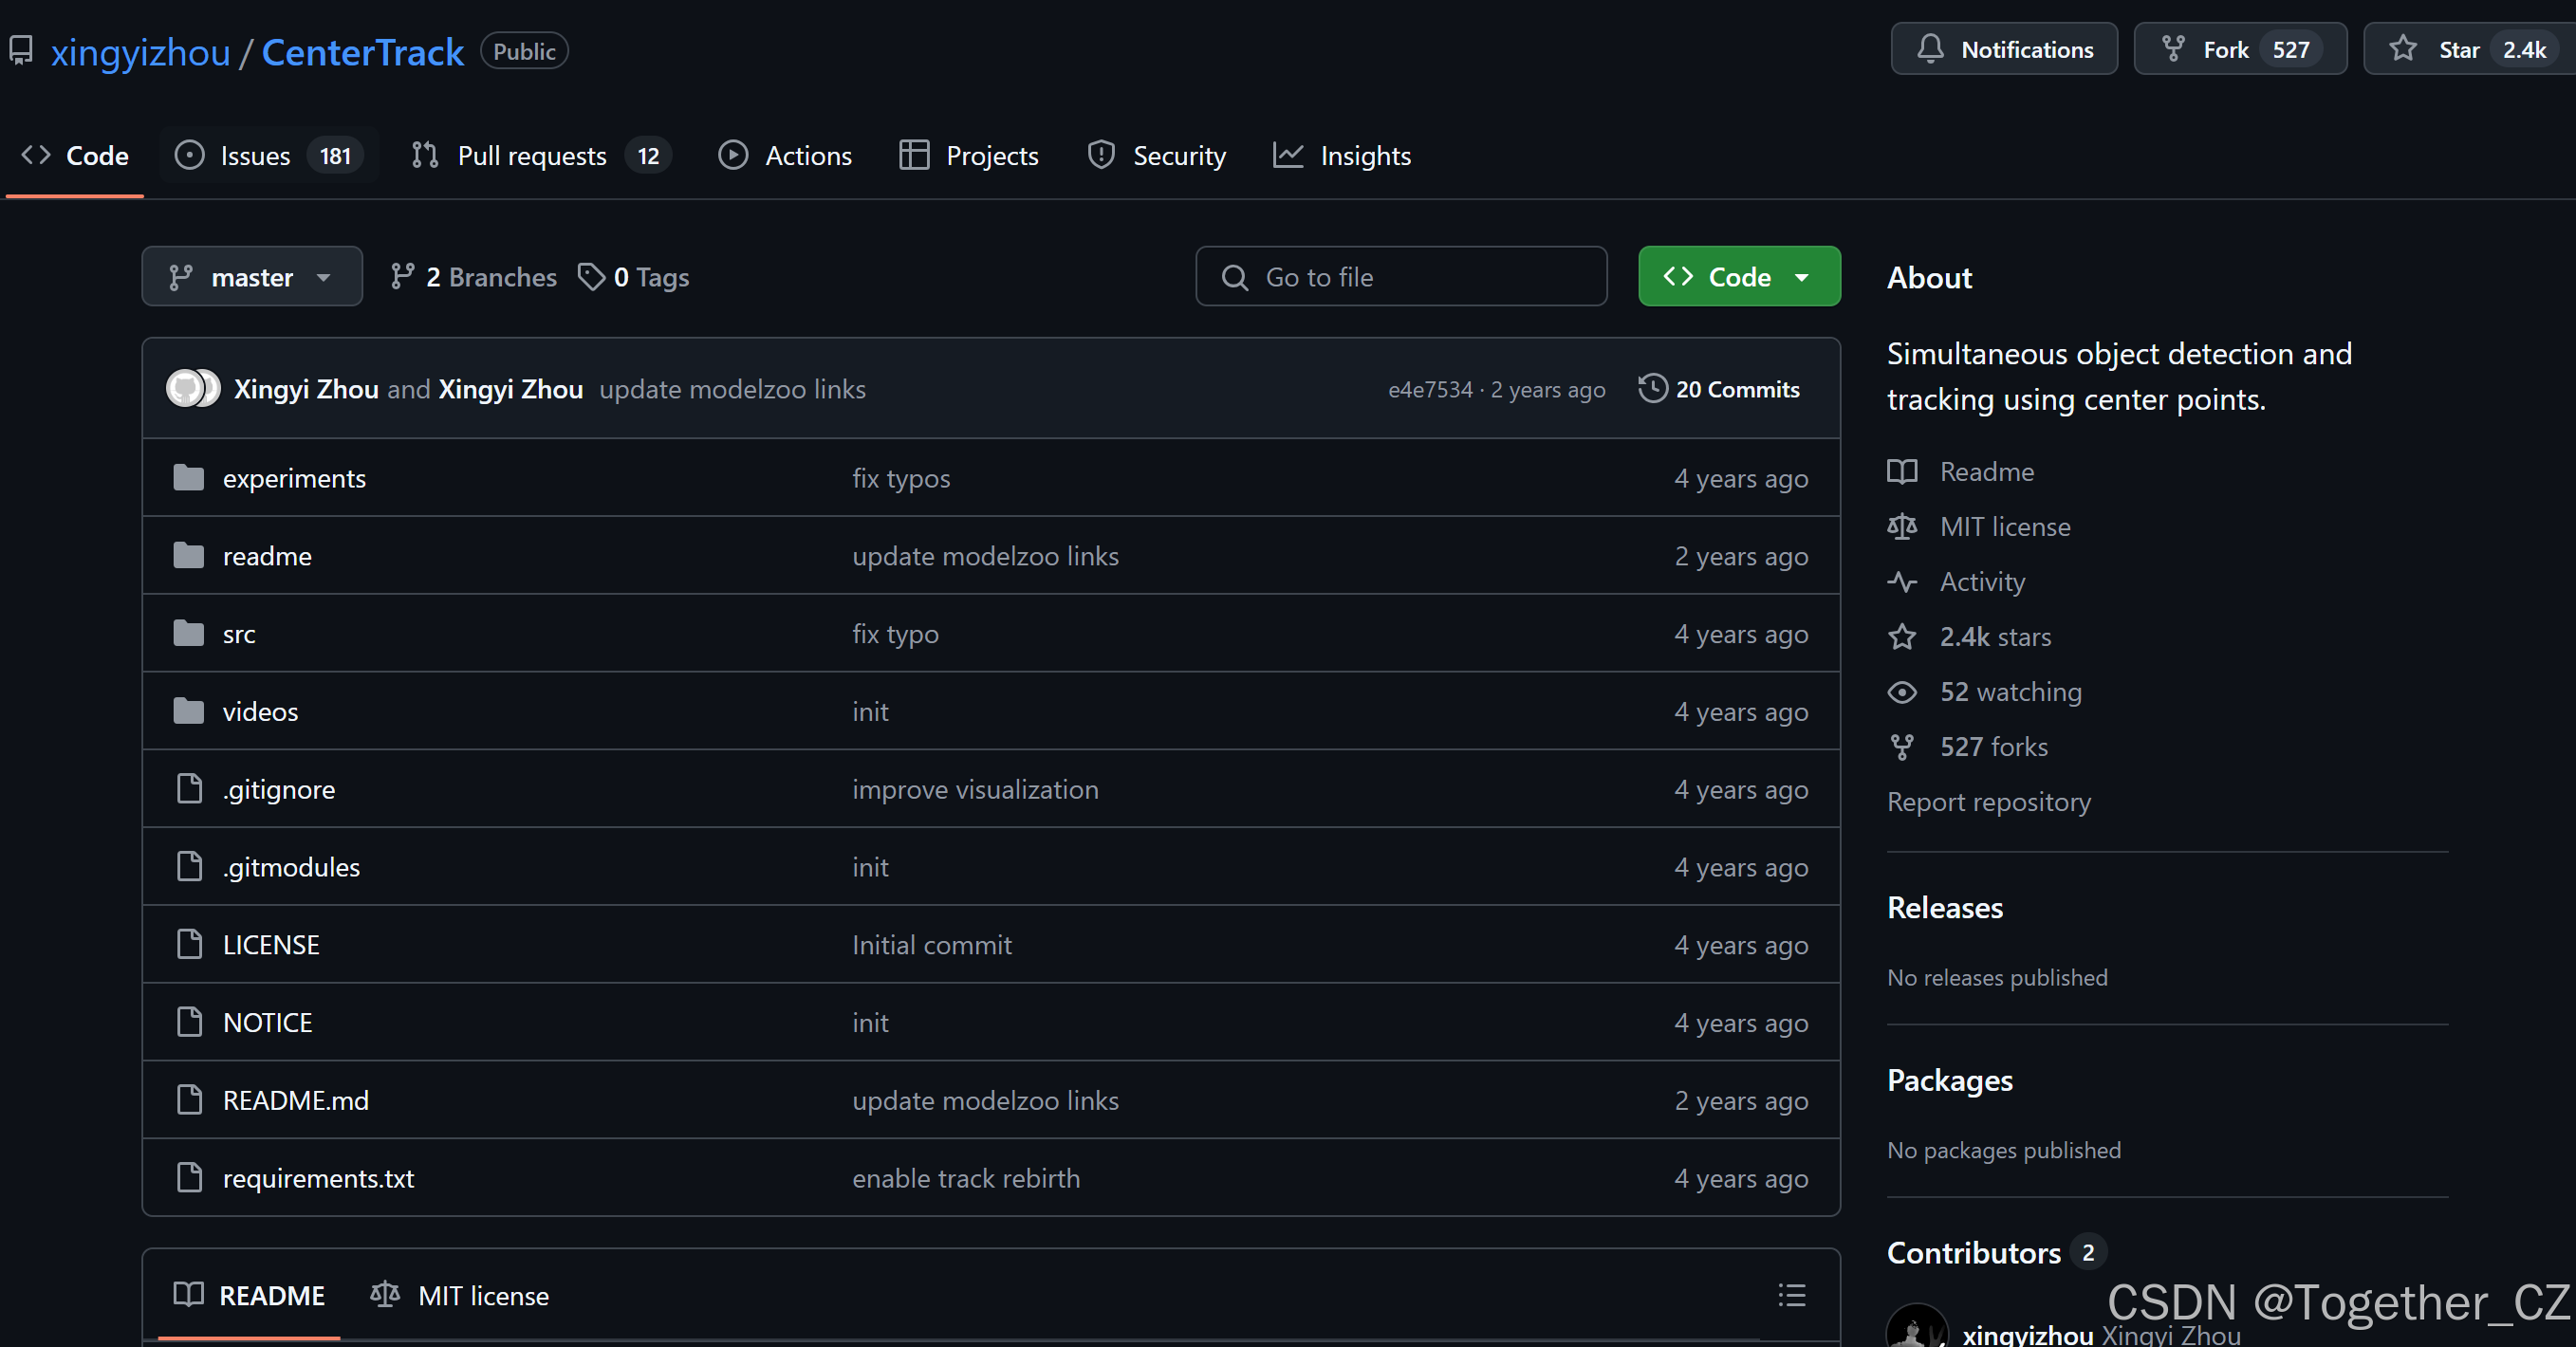The width and height of the screenshot is (2576, 1347).
Task: Click Report repository
Action: tap(1988, 801)
